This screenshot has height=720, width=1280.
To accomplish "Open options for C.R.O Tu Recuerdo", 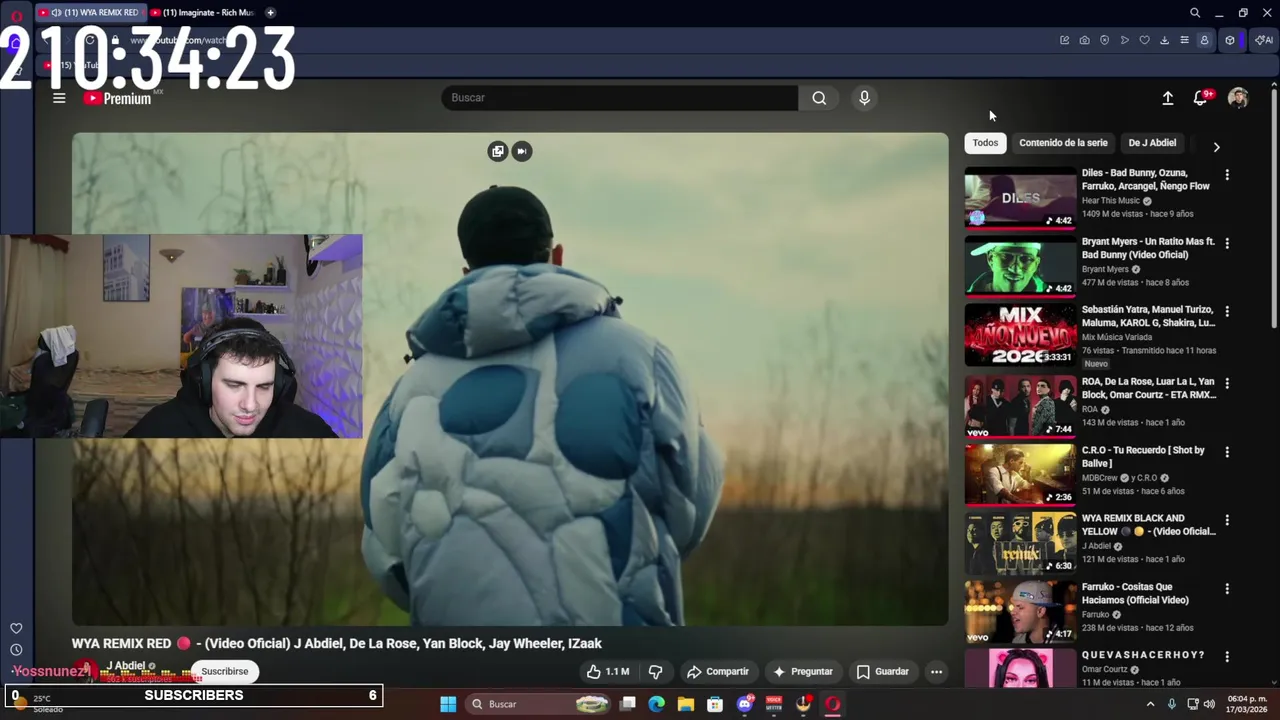I will point(1227,452).
